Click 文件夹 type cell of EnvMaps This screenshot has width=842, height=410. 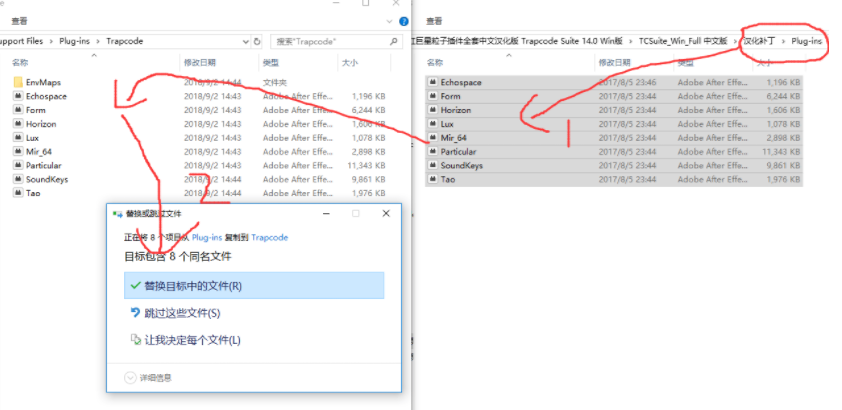point(274,82)
